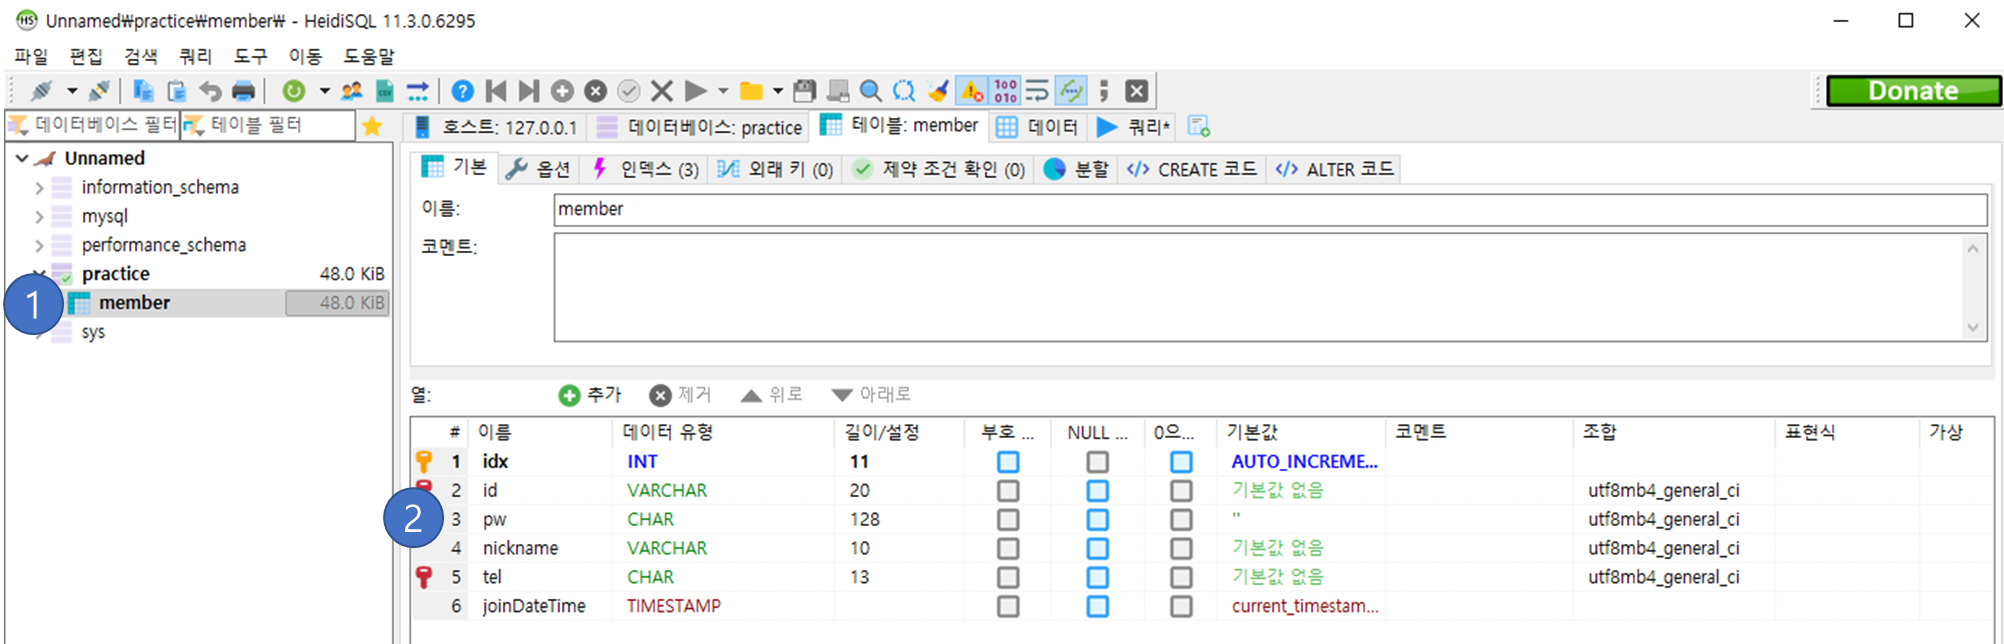Viewport: 2004px width, 644px height.
Task: Toggle NULL checkbox for tel row
Action: [x=1098, y=578]
